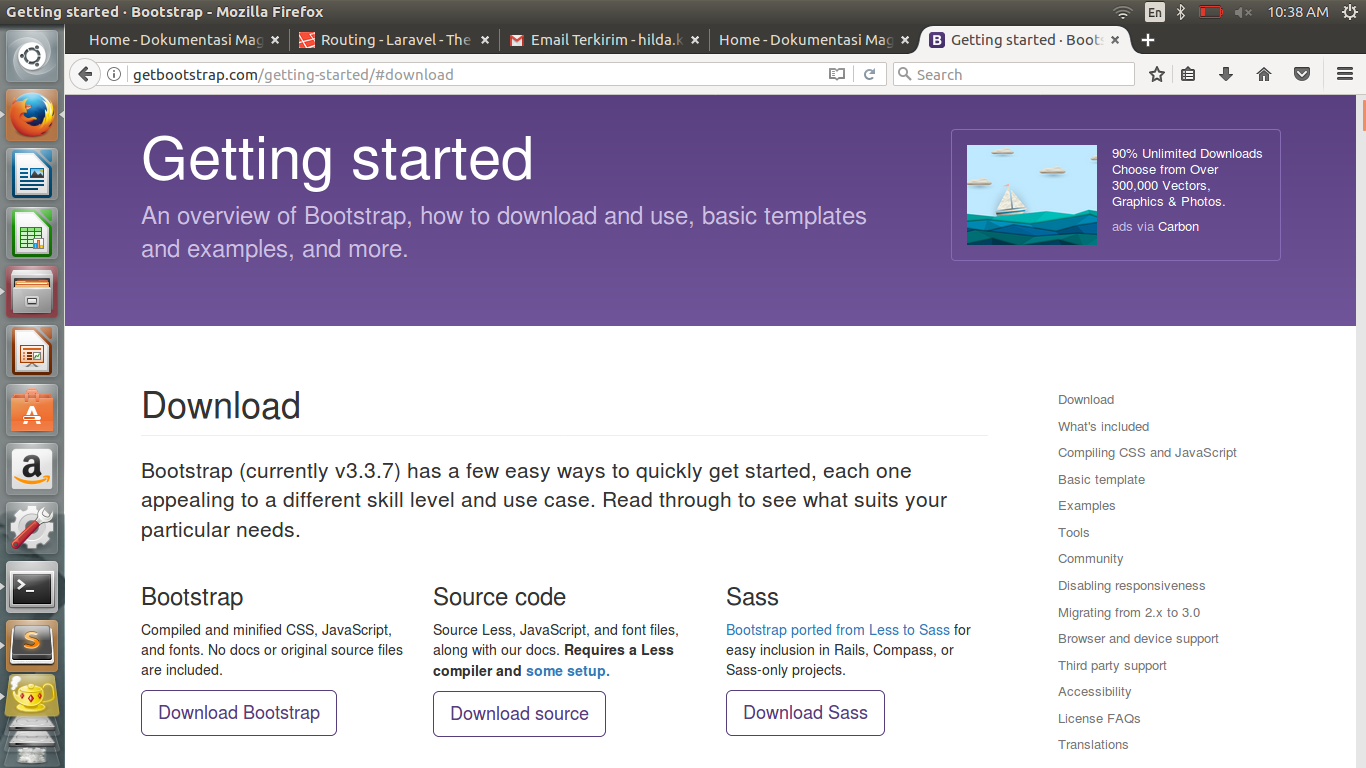Open the battery status indicator
Screen dimensions: 1366x768
1211,12
